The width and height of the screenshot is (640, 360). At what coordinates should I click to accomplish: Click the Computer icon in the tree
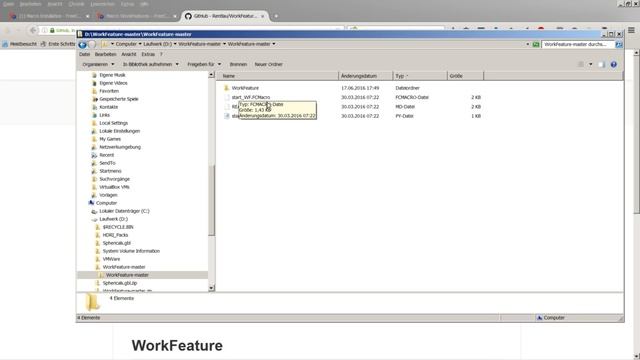pyautogui.click(x=91, y=203)
